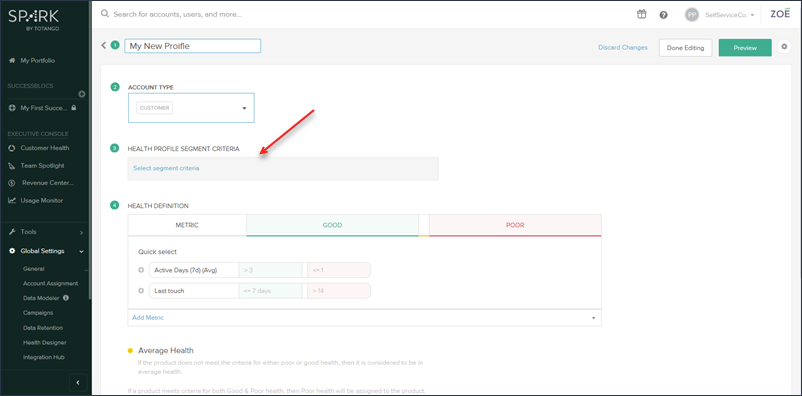Viewport: 802px width, 396px height.
Task: Focus the search accounts field
Action: pyautogui.click(x=177, y=14)
